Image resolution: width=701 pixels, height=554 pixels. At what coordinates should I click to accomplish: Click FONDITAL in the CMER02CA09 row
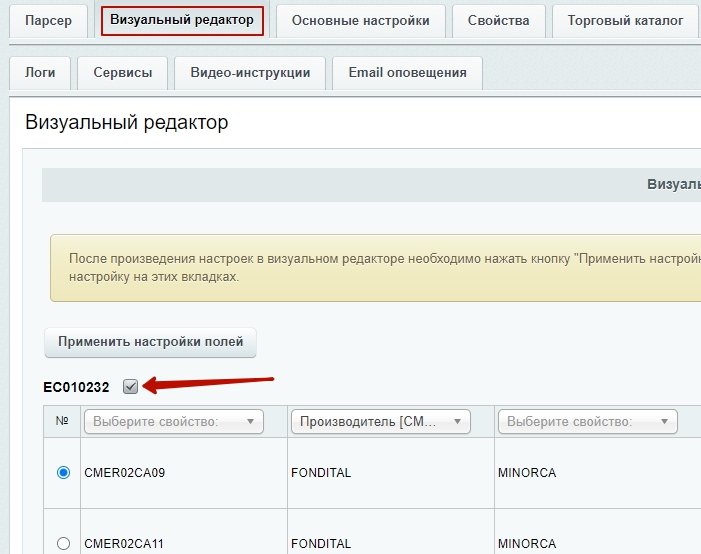[321, 473]
